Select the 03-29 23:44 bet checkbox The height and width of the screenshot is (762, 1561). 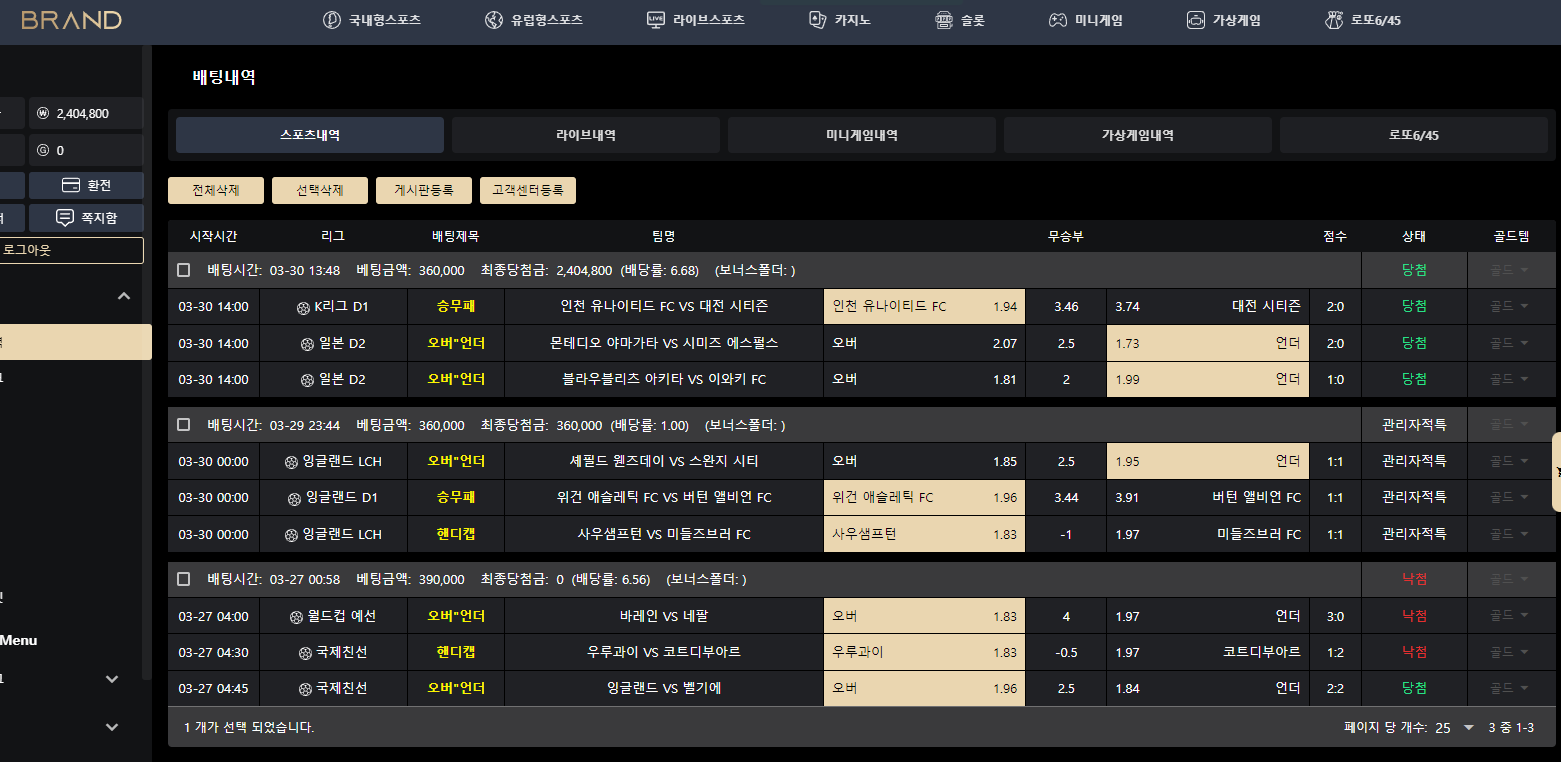[x=184, y=425]
